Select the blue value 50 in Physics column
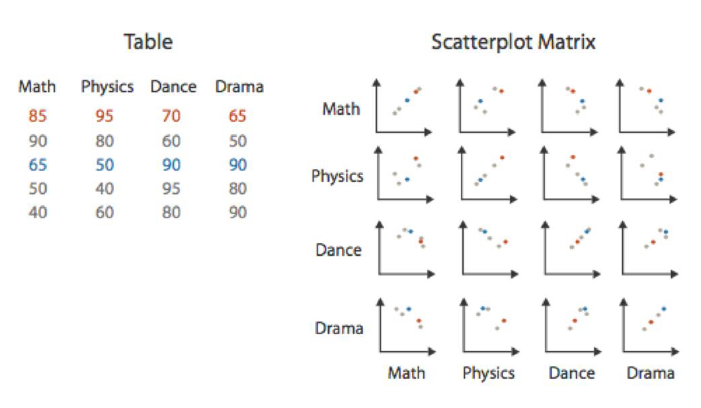 coord(105,165)
